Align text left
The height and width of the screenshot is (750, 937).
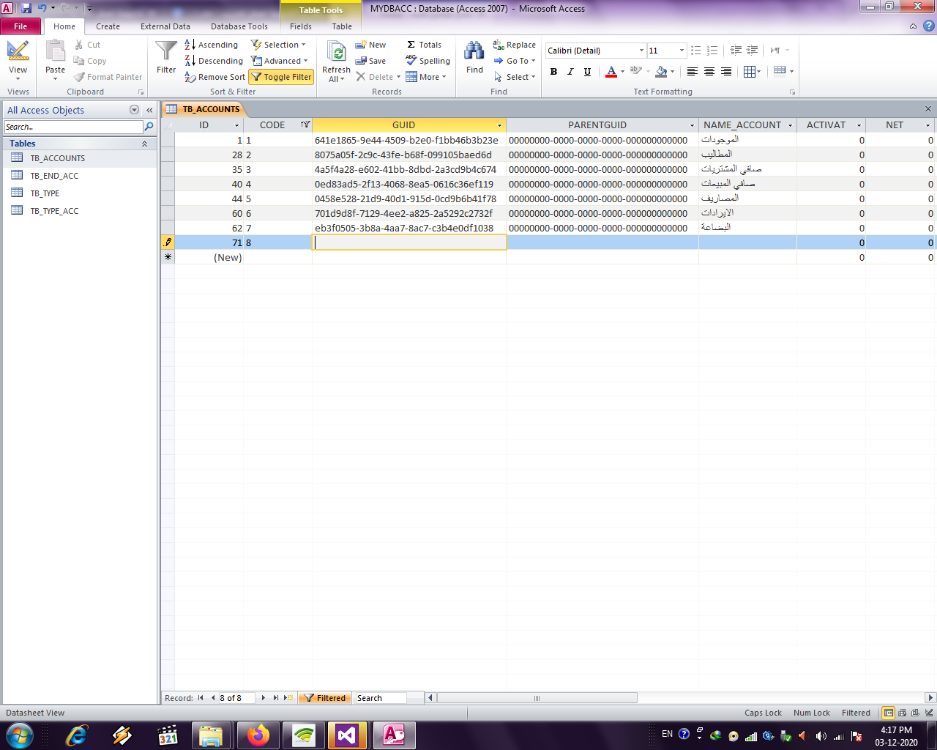(692, 72)
